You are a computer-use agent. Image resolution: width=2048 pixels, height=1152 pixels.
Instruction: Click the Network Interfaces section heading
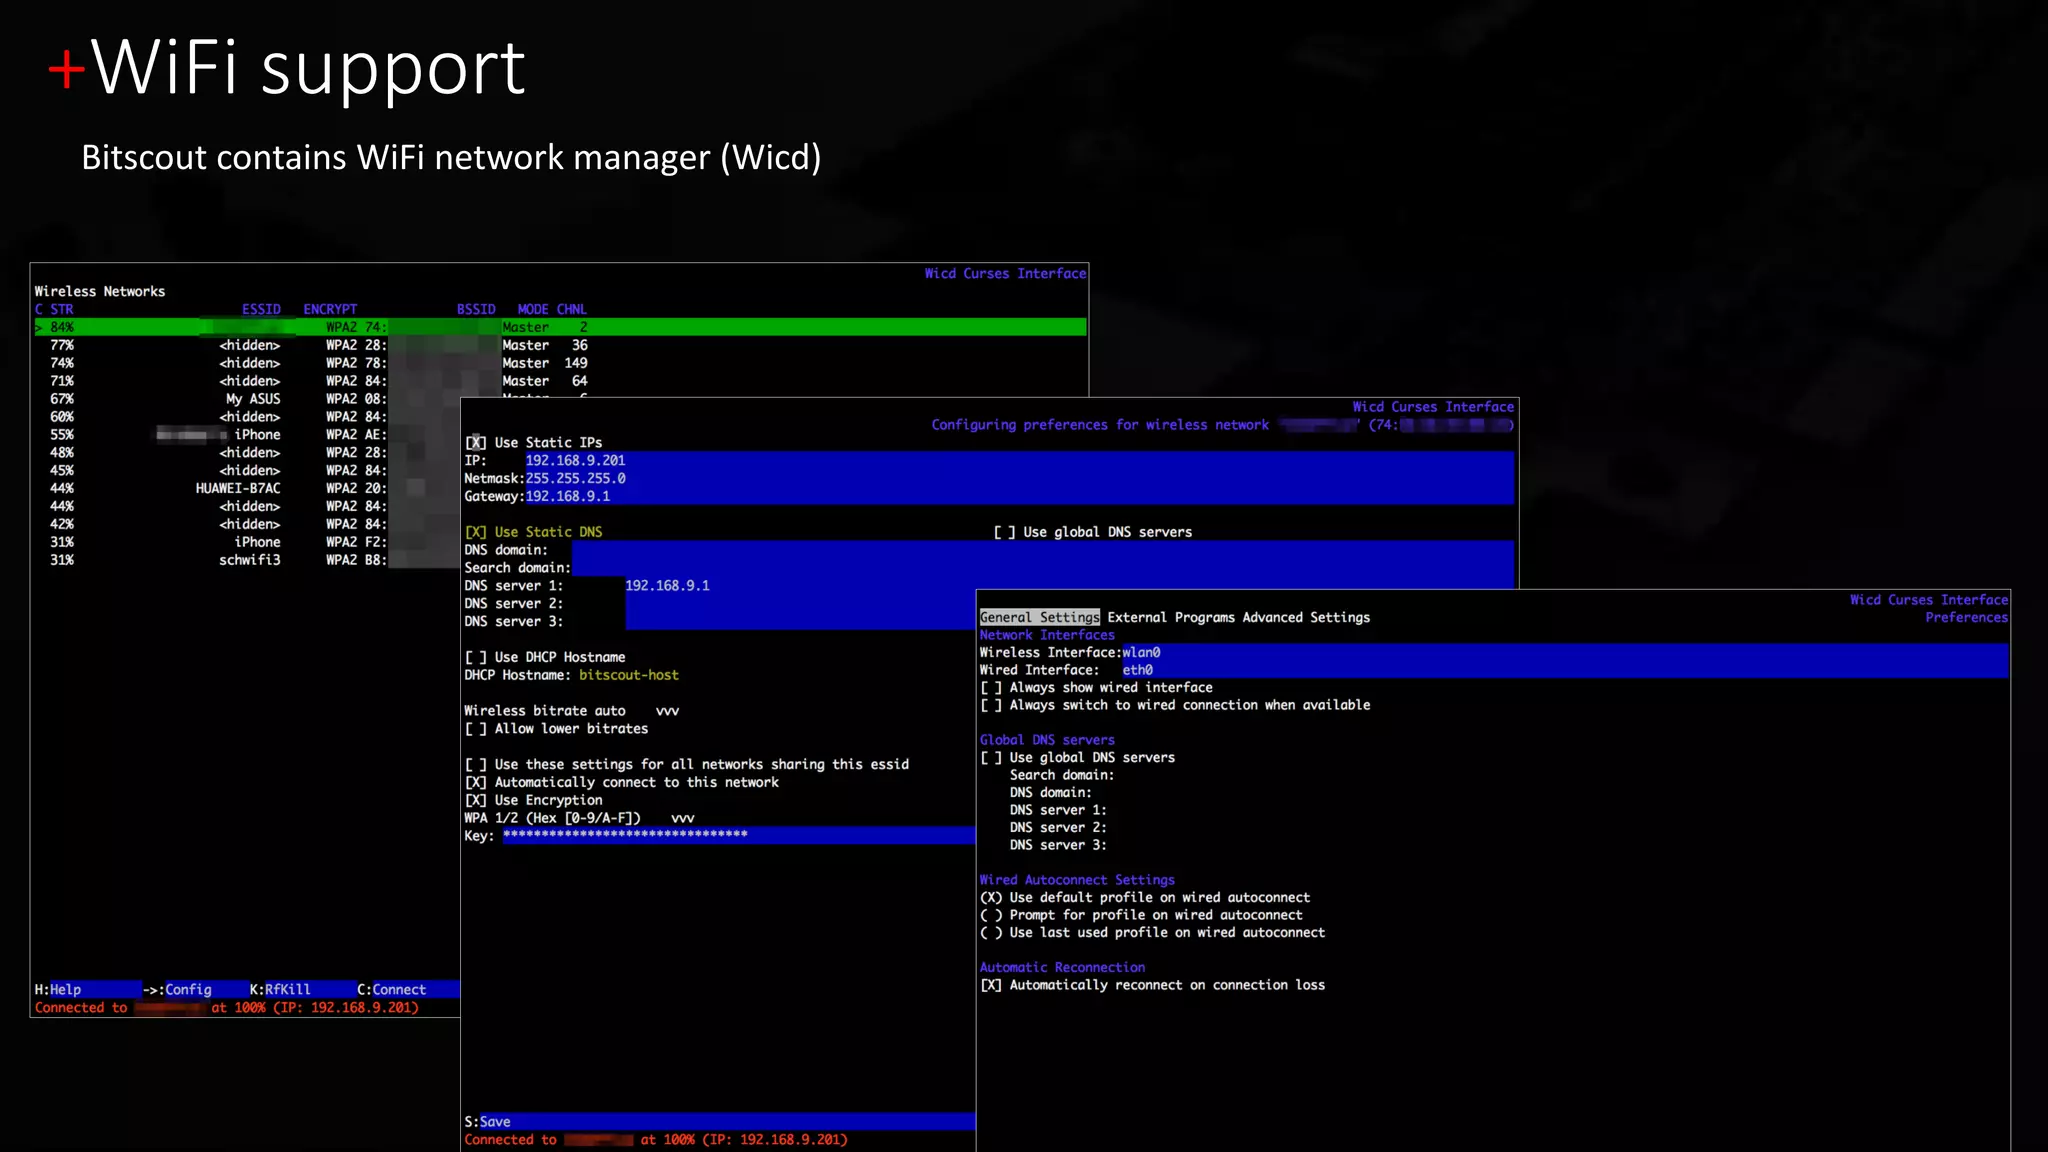click(1047, 635)
